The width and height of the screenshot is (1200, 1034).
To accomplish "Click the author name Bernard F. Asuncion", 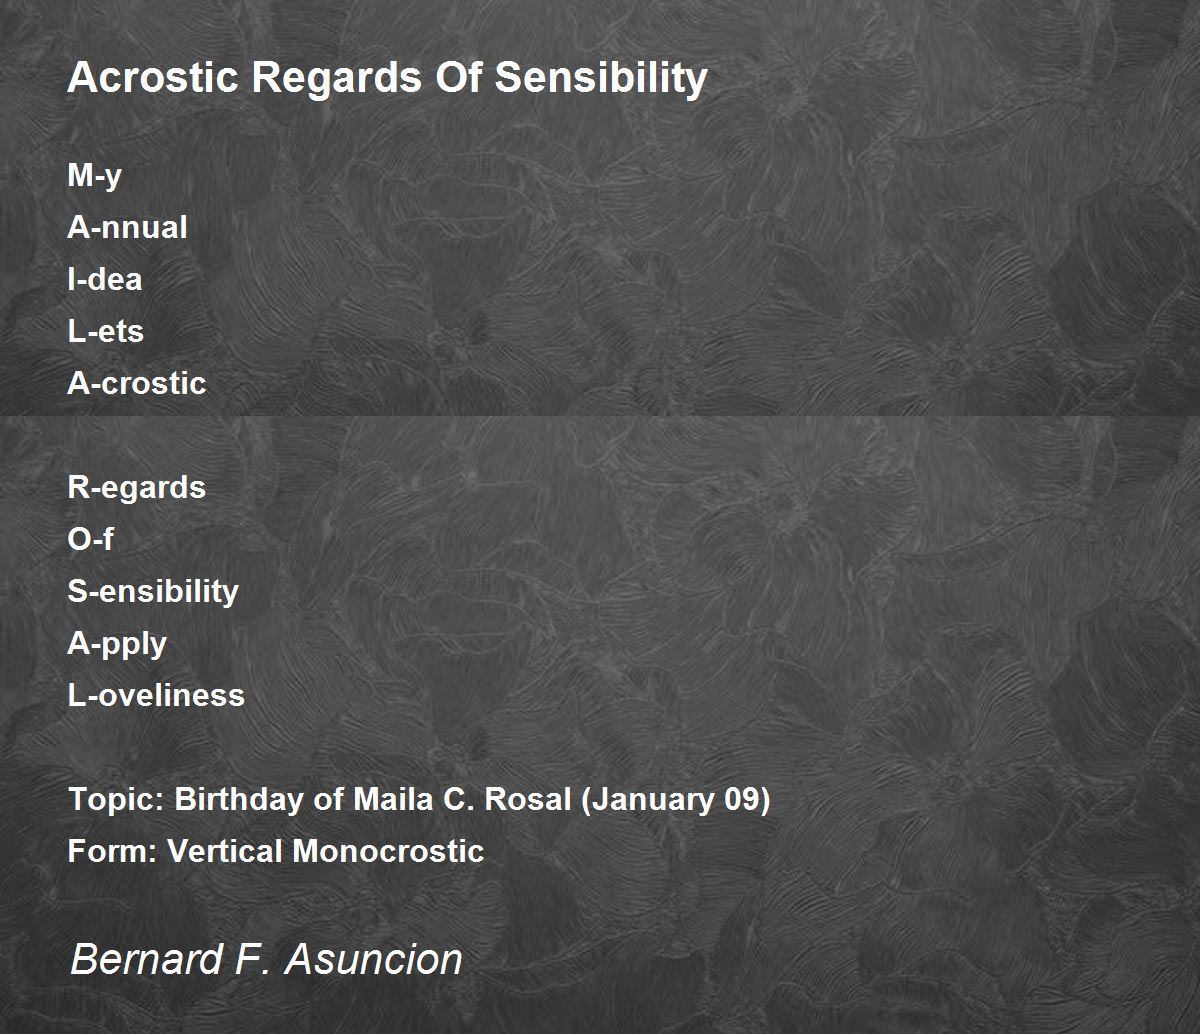I will point(266,960).
